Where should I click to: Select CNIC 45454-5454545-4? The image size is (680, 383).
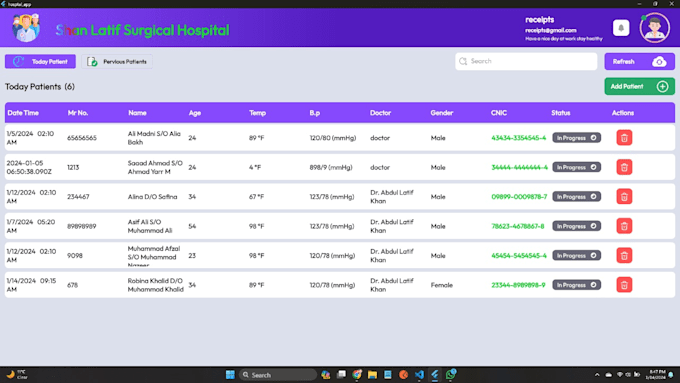click(x=518, y=255)
